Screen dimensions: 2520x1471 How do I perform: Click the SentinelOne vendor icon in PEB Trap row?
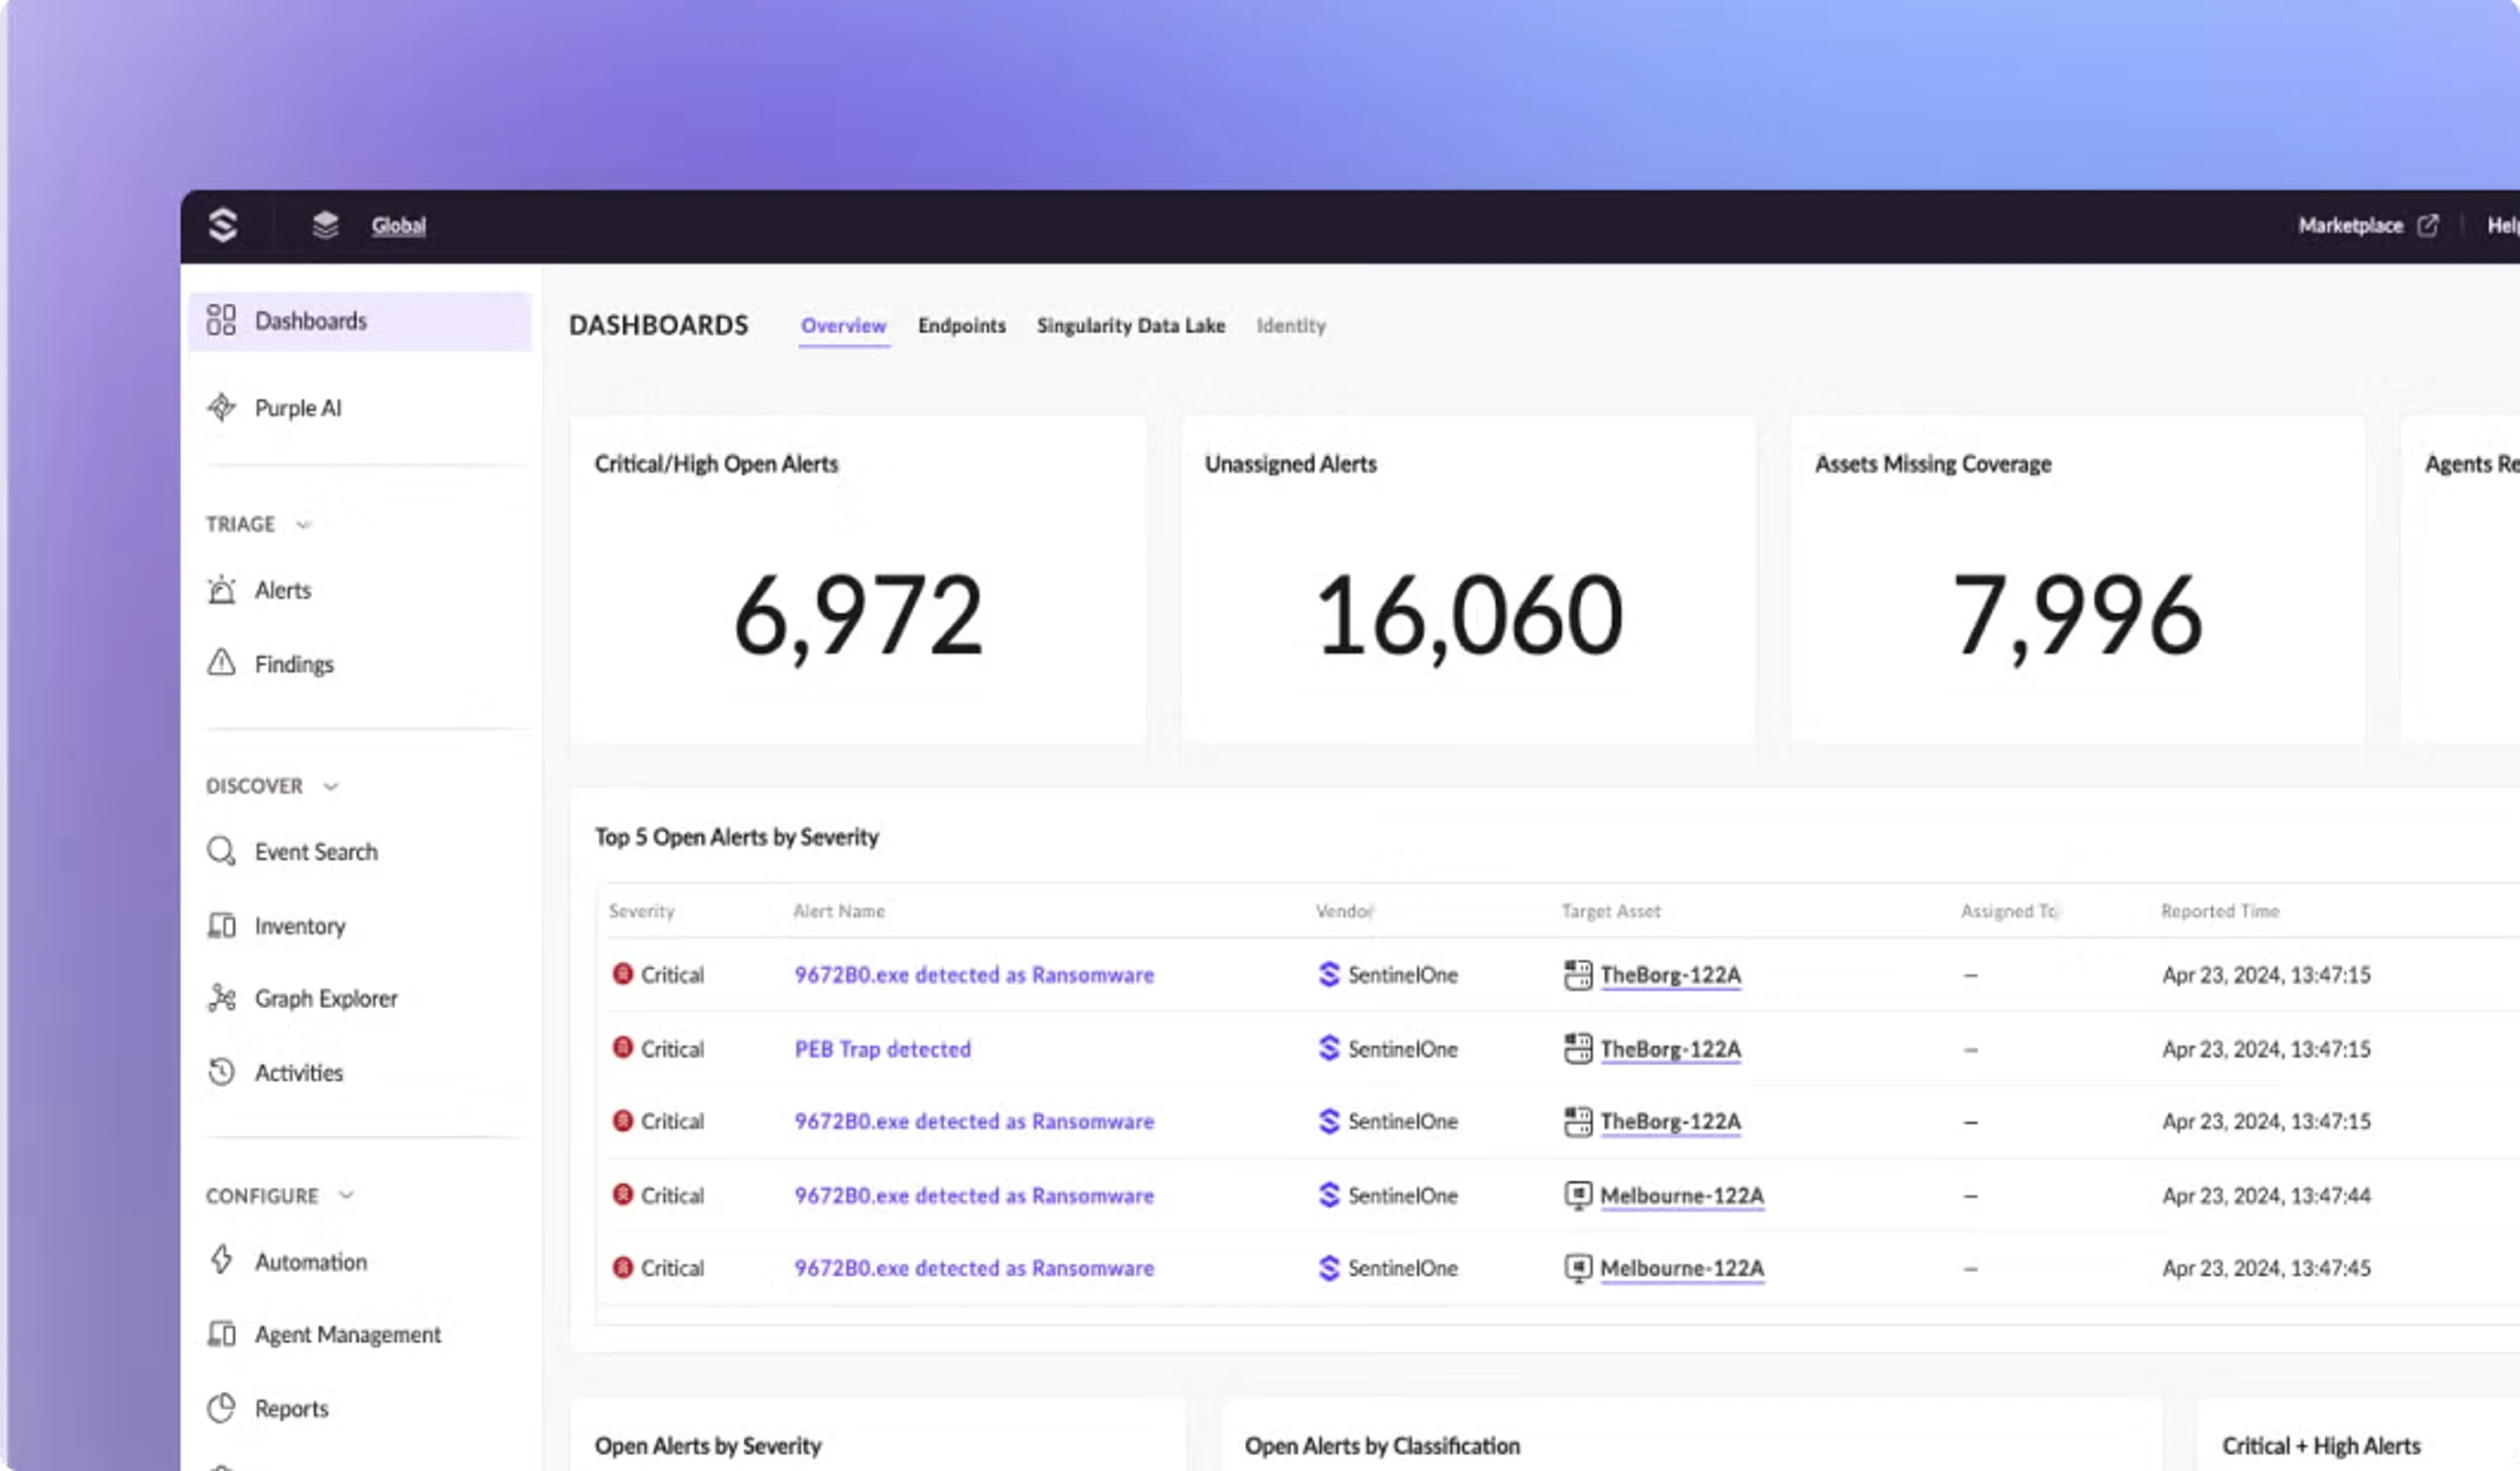coord(1329,1048)
